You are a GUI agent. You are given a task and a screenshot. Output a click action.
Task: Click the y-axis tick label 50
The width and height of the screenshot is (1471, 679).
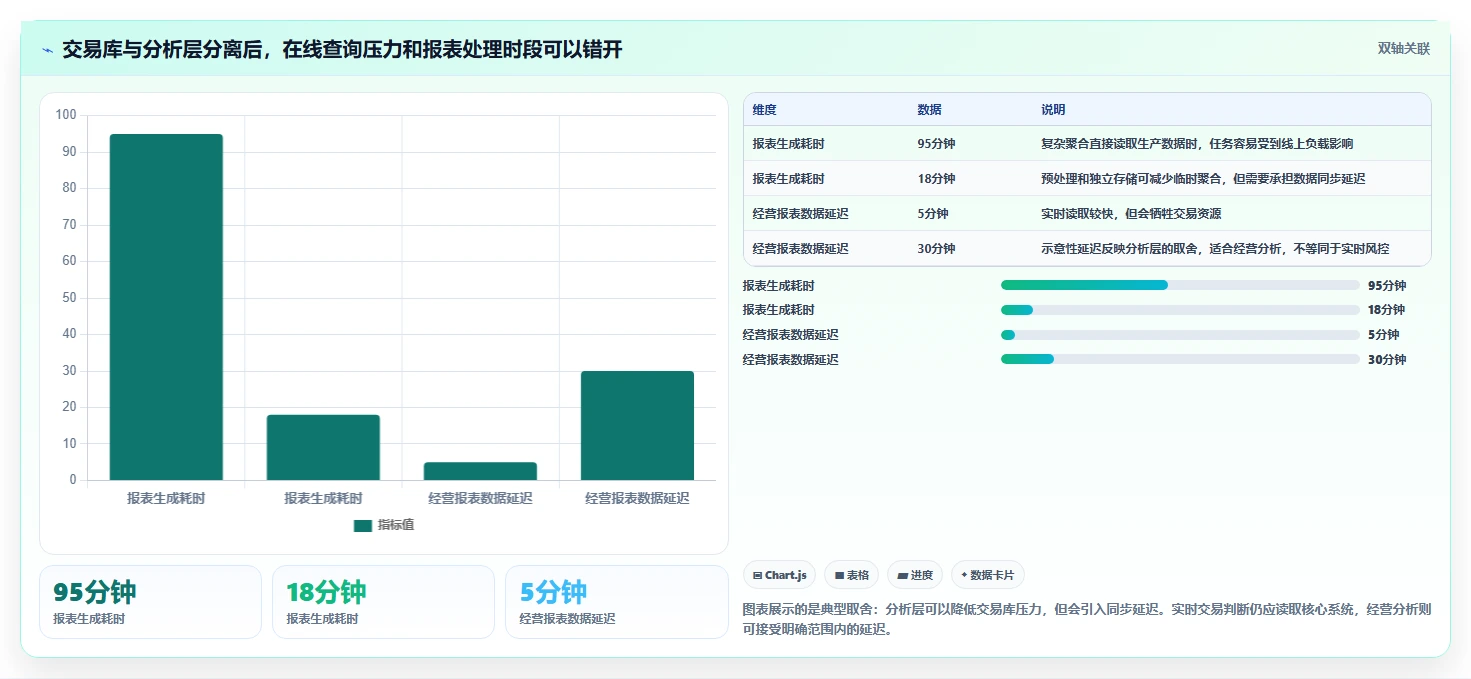click(x=69, y=298)
